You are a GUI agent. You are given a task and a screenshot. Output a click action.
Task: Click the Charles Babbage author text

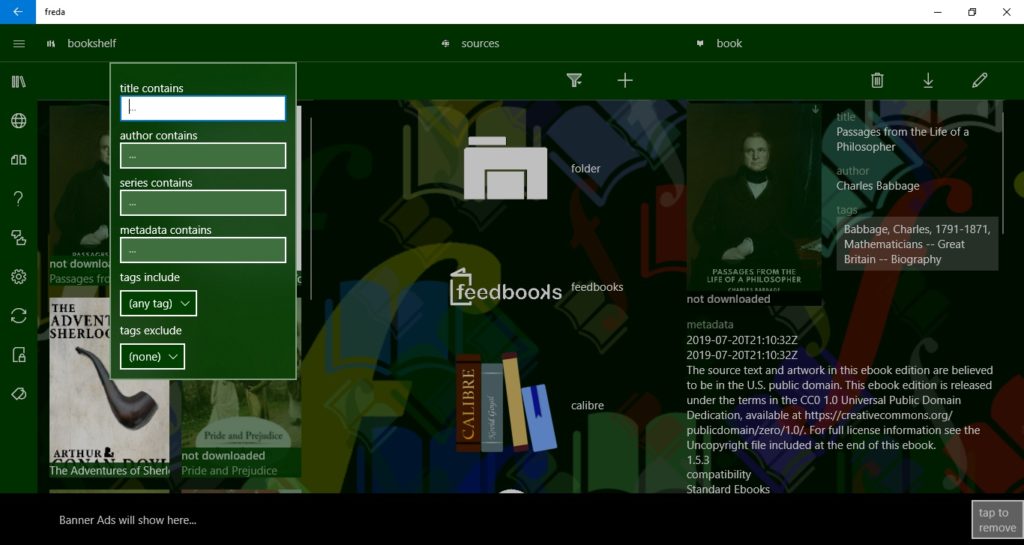[x=878, y=186]
